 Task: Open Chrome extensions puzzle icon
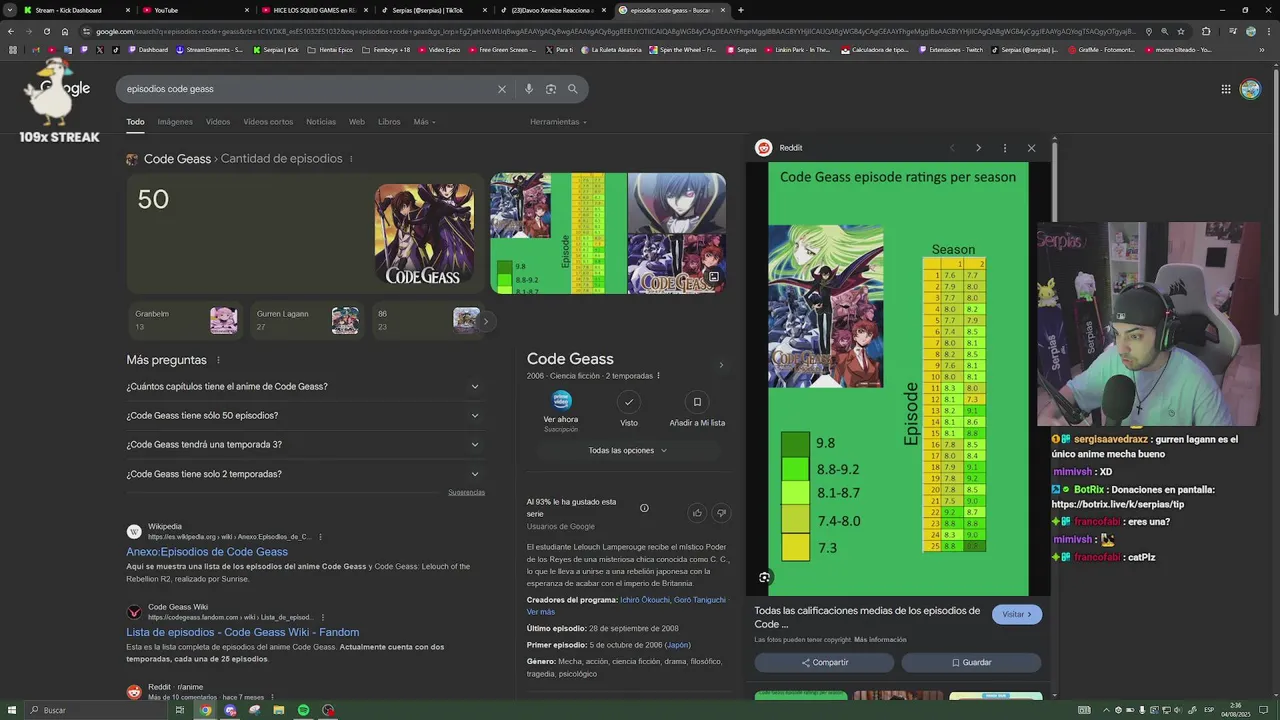coord(1206,31)
